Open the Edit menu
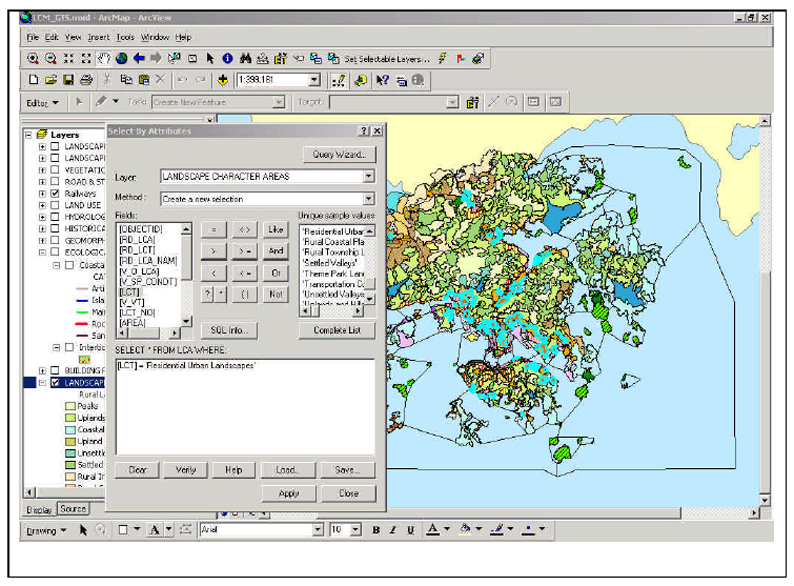This screenshot has width=794, height=586. [51, 37]
